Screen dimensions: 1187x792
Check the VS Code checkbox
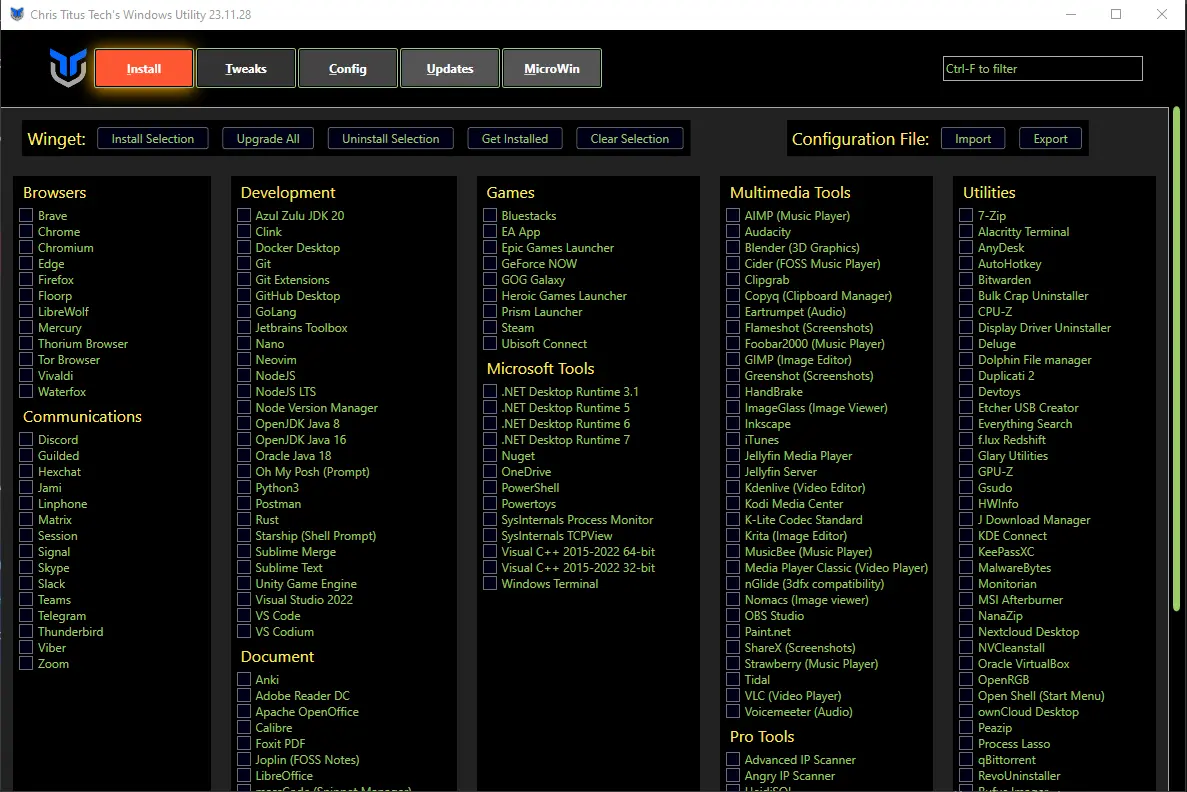[244, 616]
